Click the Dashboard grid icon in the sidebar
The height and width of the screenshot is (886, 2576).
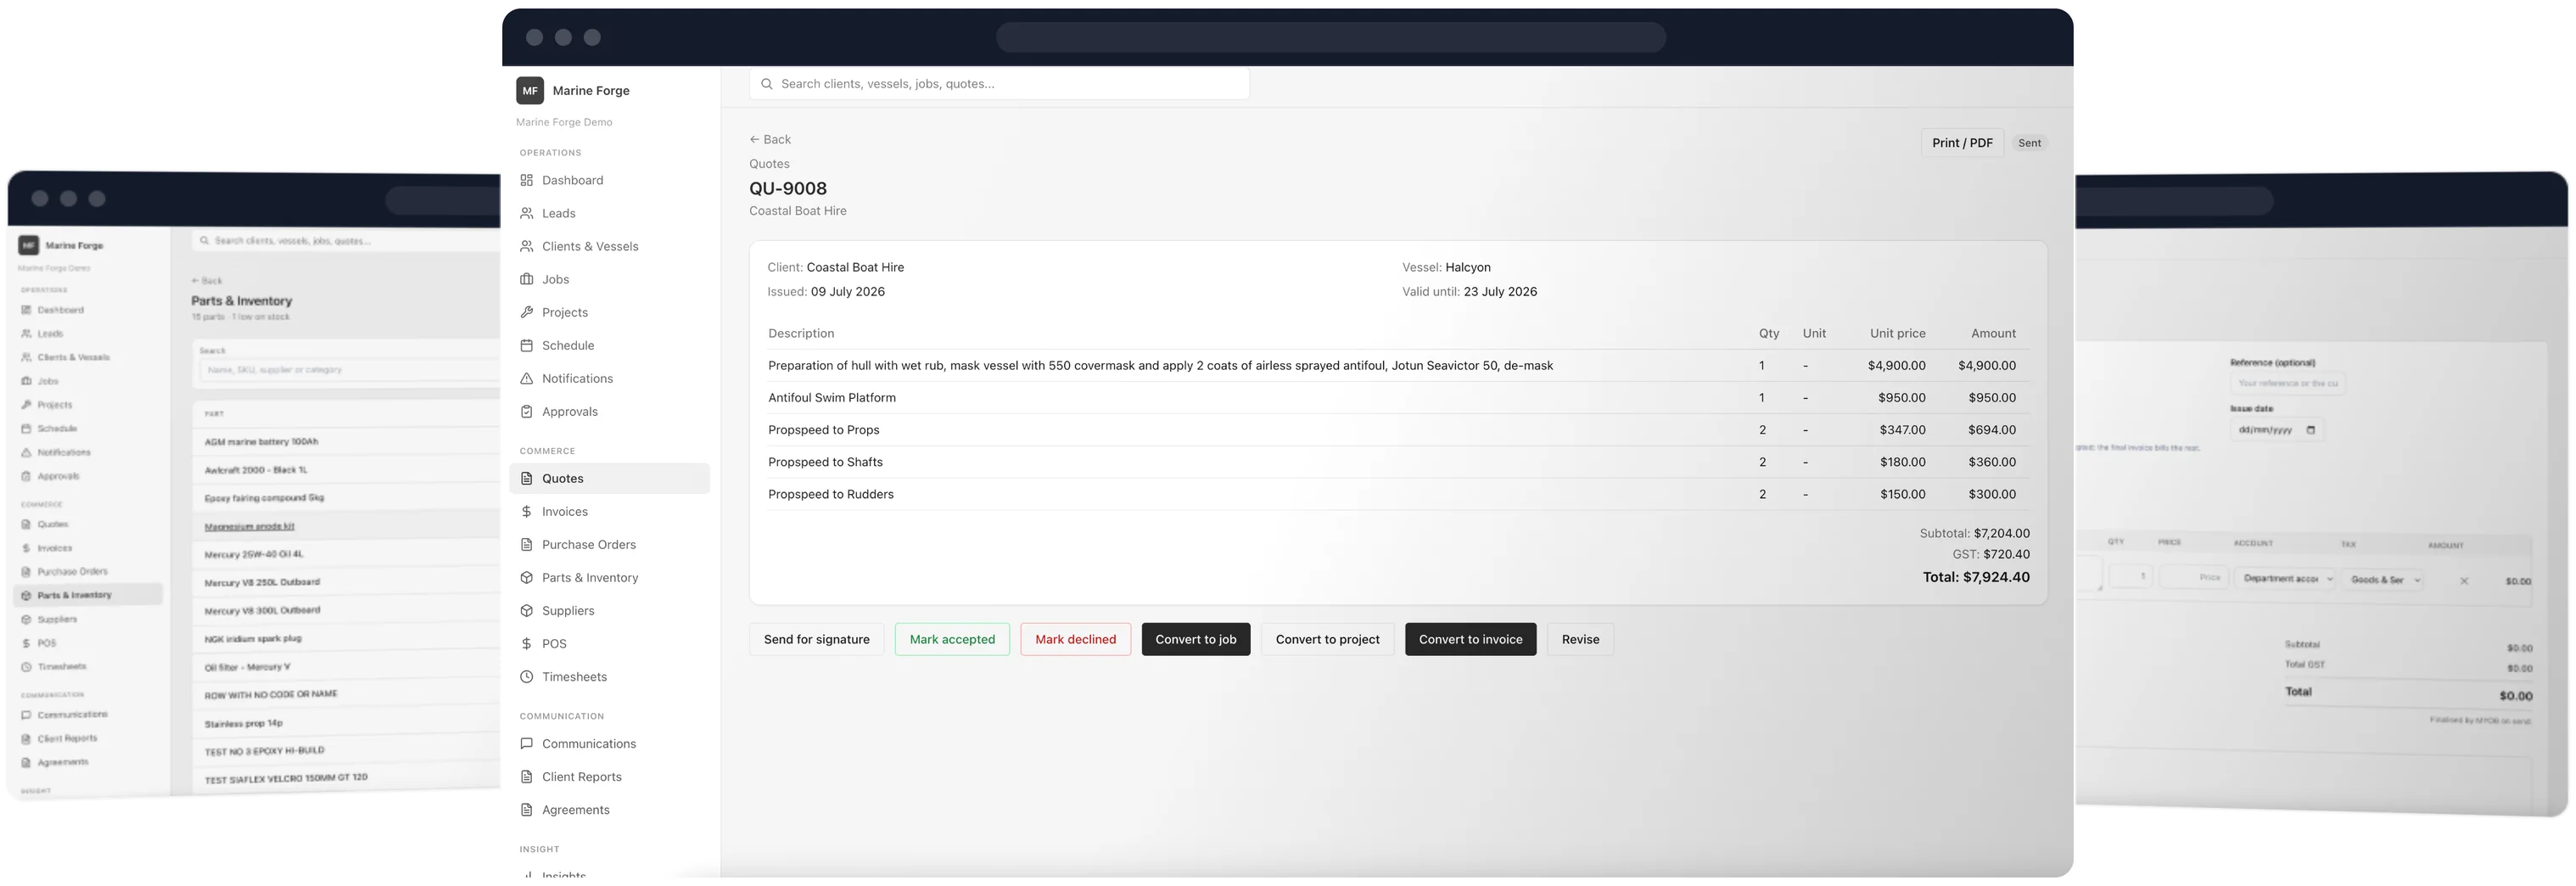(526, 180)
